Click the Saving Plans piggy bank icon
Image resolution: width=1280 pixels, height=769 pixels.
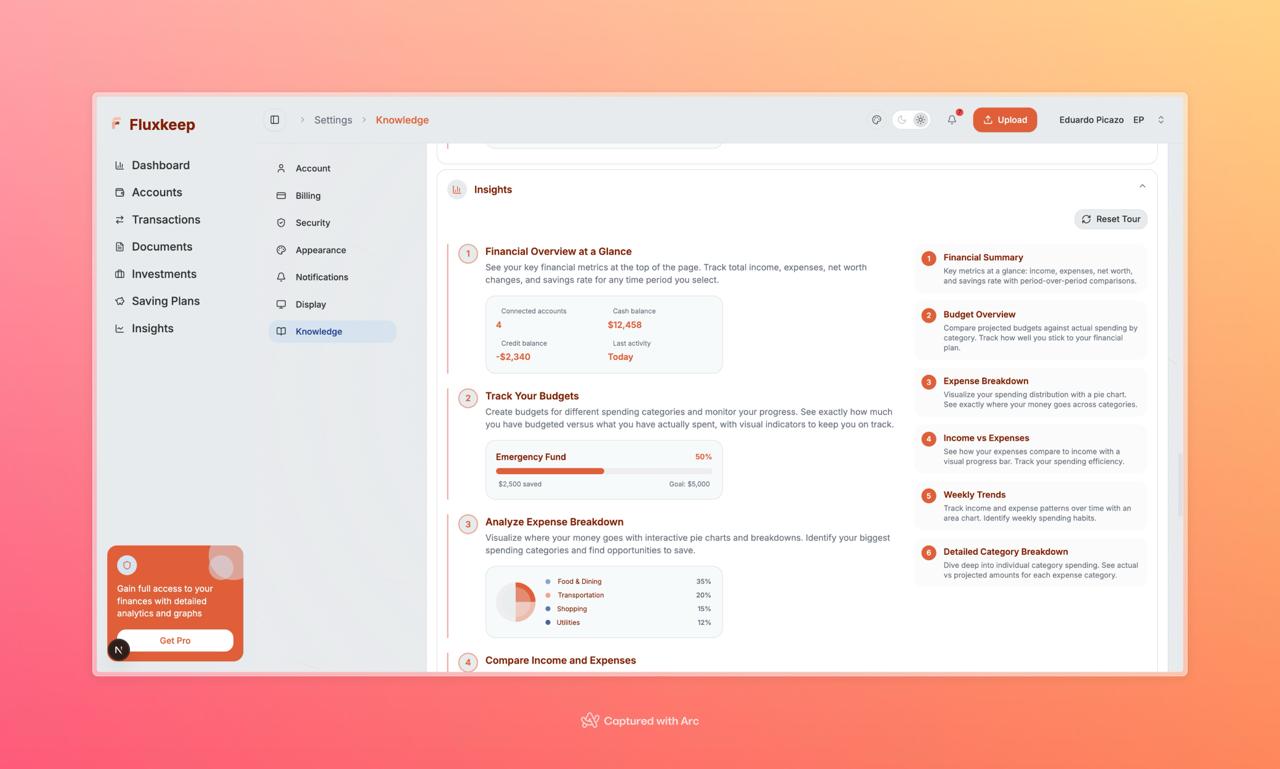point(120,301)
